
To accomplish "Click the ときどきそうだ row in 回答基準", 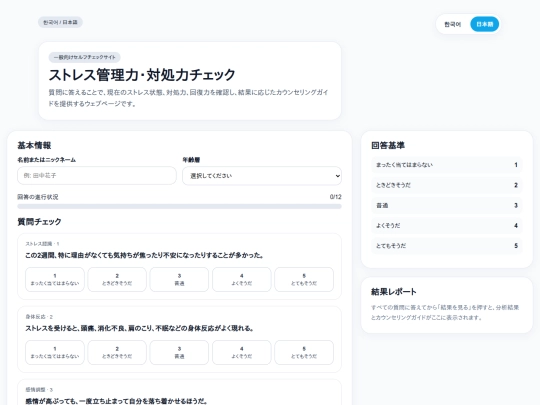I will click(447, 185).
